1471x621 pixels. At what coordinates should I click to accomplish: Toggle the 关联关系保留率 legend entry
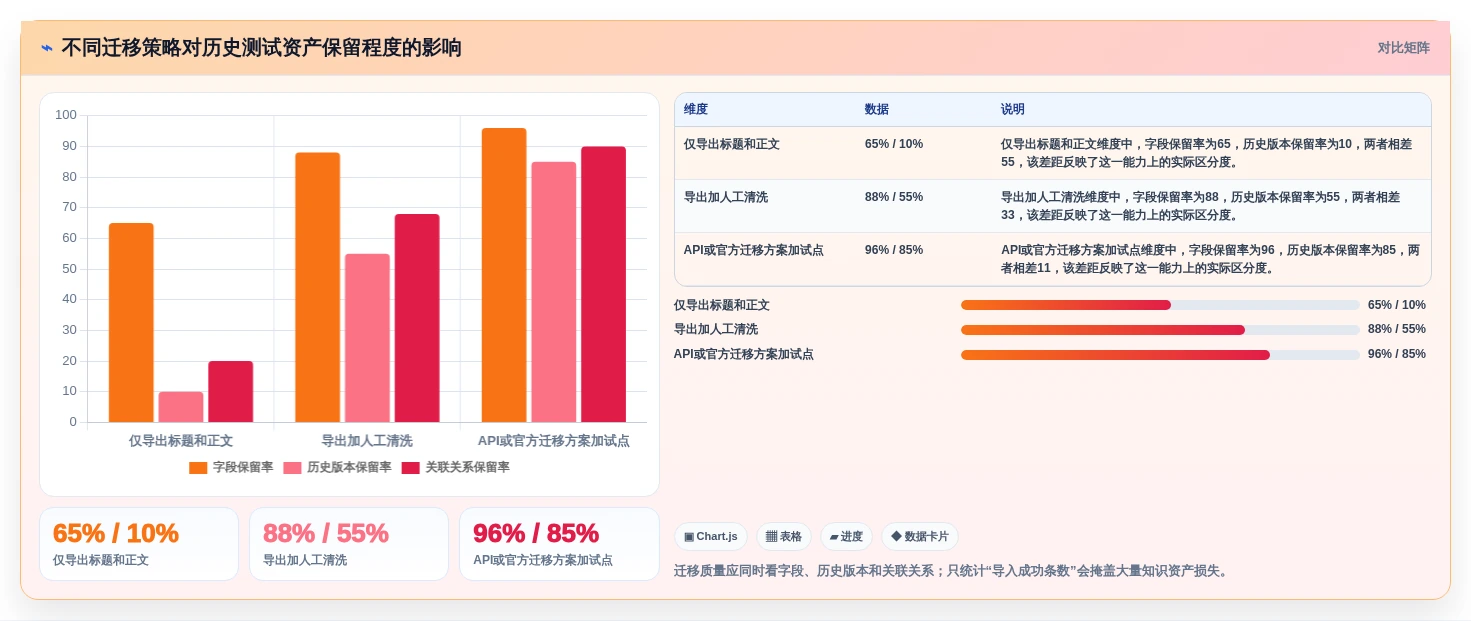[x=455, y=467]
